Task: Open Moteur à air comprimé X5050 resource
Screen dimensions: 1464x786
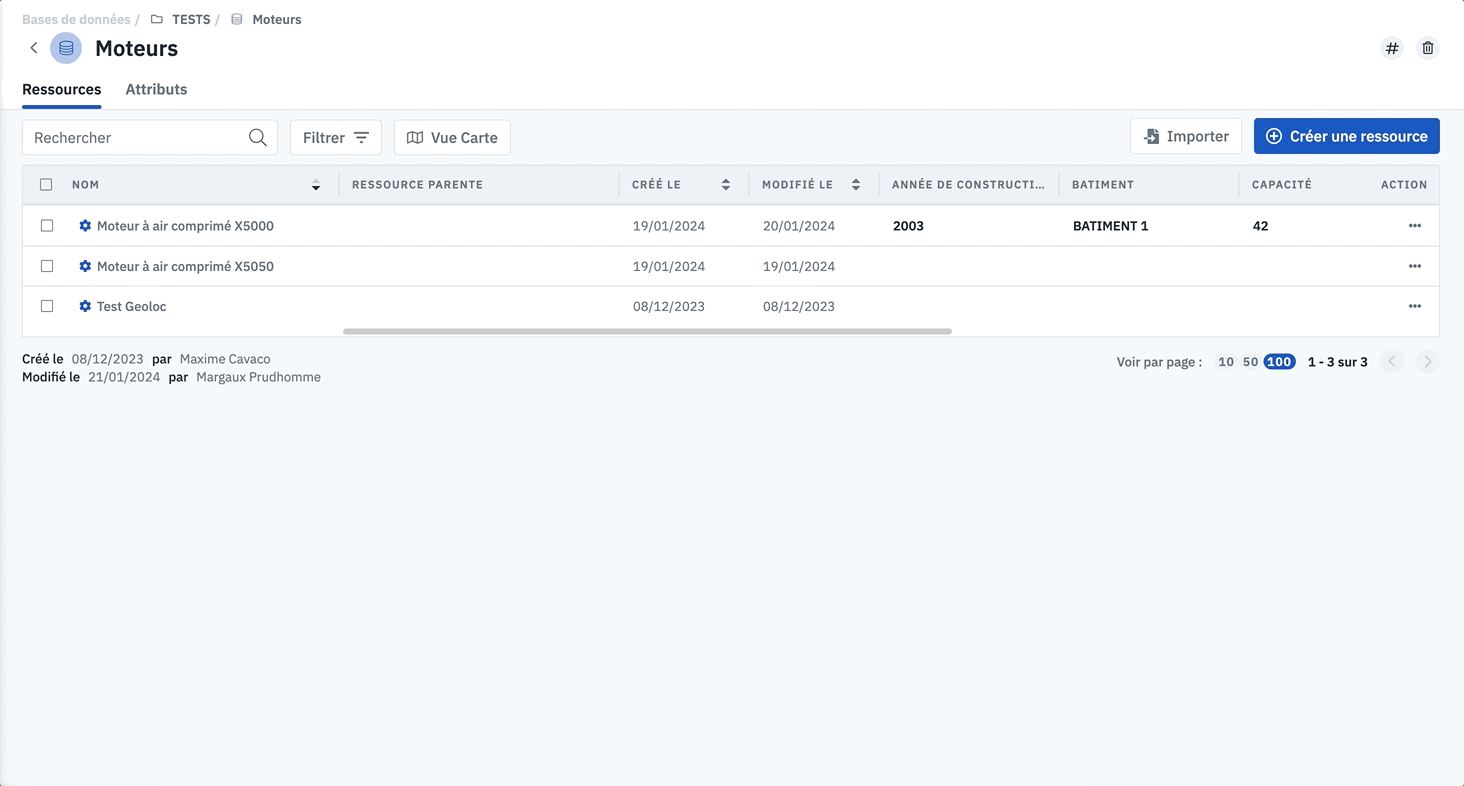Action: [185, 266]
